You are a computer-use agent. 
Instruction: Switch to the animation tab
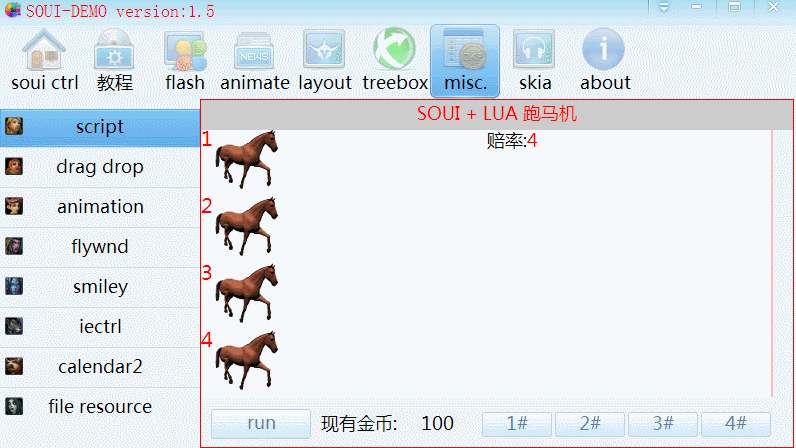pyautogui.click(x=100, y=207)
